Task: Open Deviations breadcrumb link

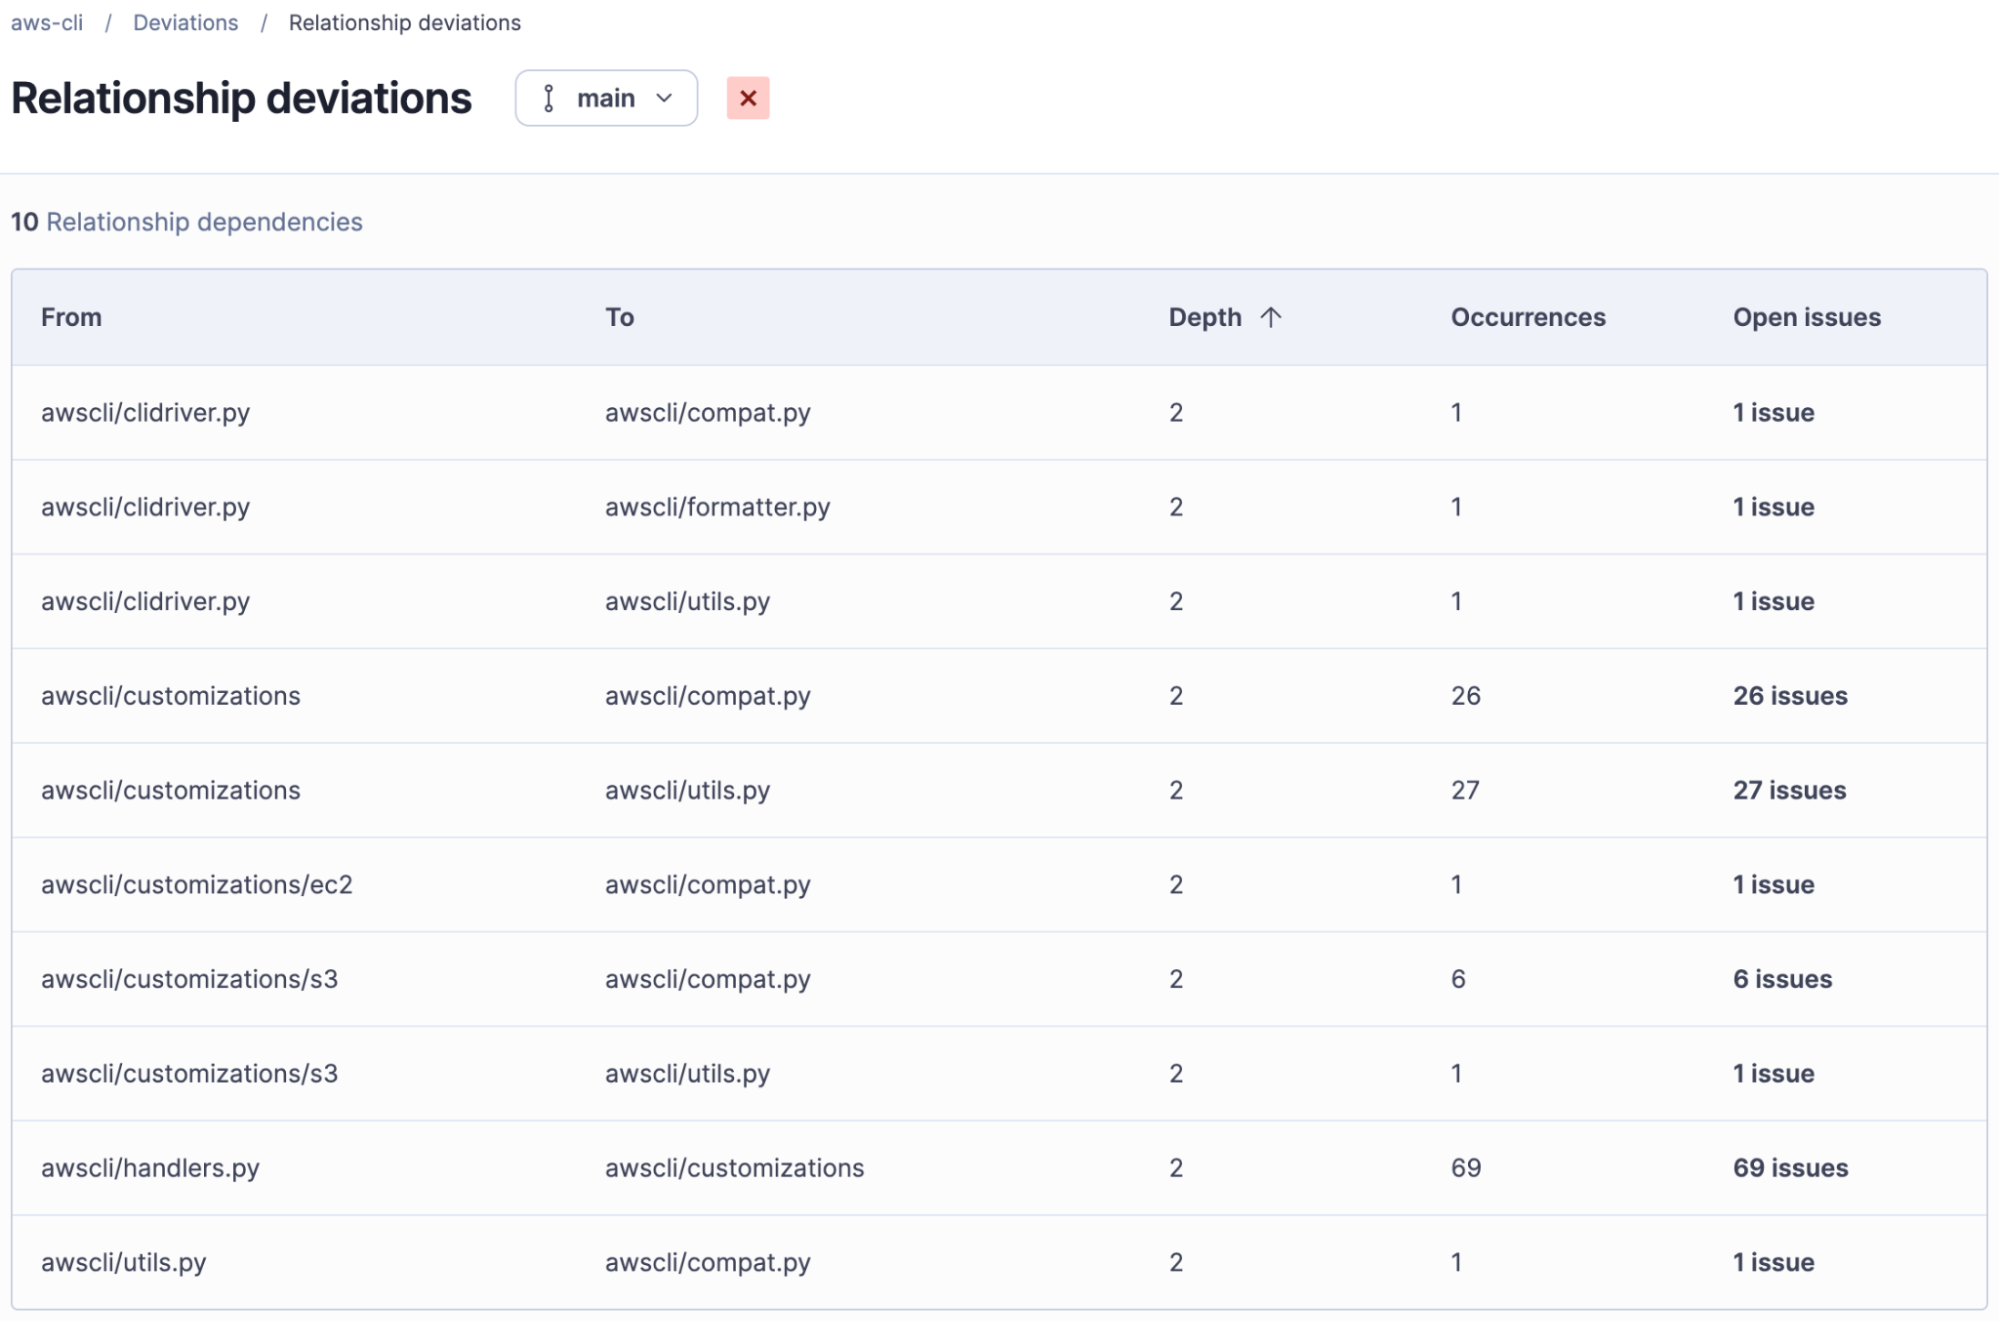Action: click(x=186, y=23)
